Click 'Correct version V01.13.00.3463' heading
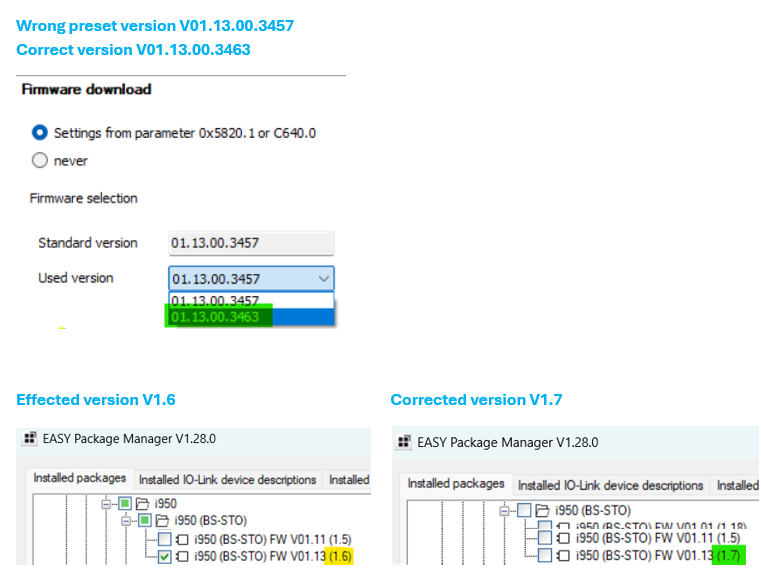The width and height of the screenshot is (761, 568). [133, 50]
